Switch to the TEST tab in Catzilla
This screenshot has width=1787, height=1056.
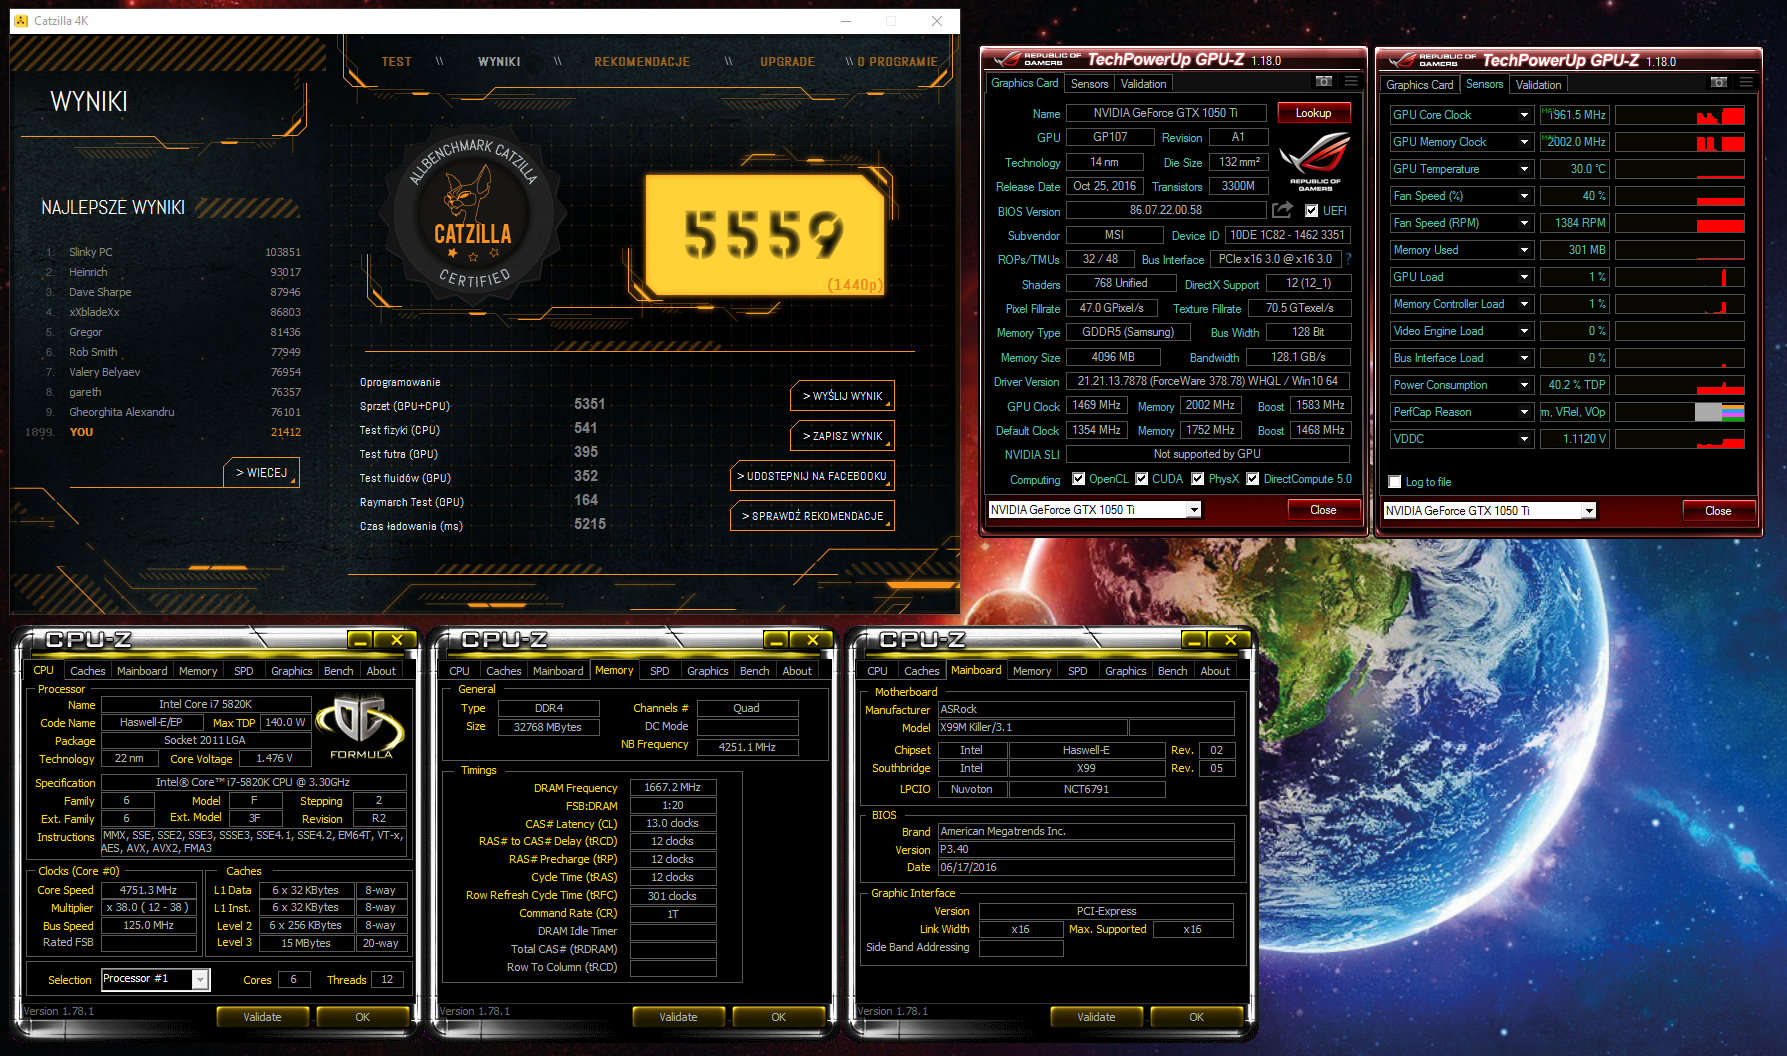[396, 62]
